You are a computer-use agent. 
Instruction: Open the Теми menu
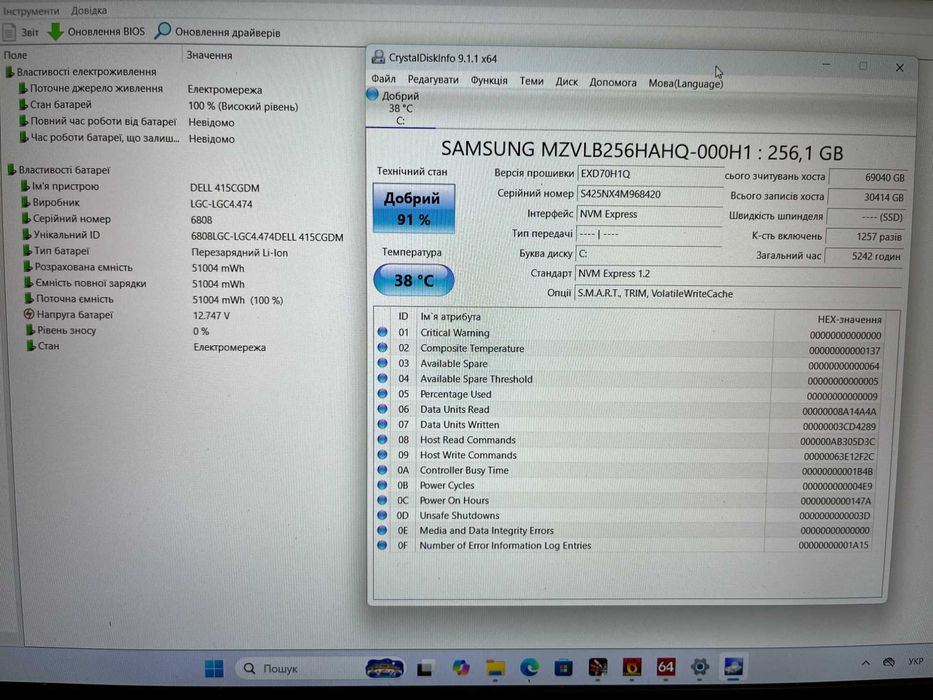click(531, 81)
